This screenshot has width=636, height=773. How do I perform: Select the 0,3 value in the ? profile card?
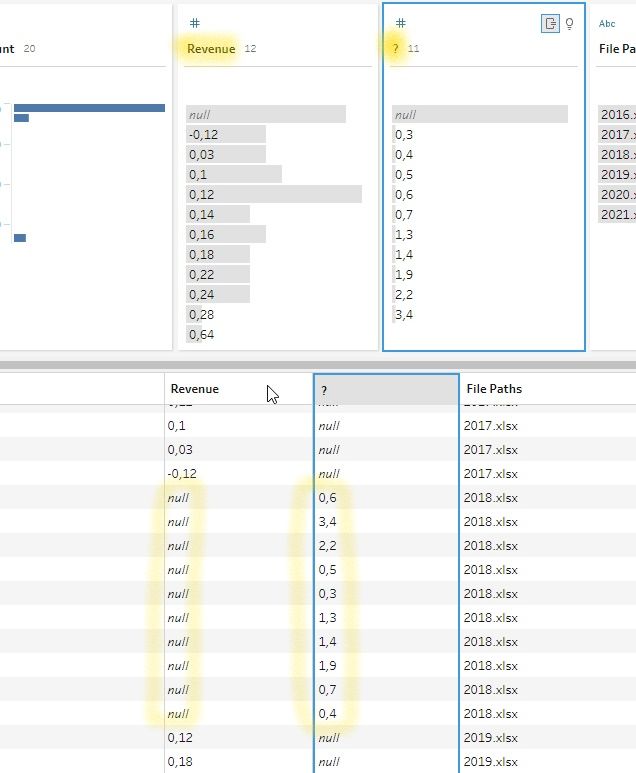tap(404, 135)
